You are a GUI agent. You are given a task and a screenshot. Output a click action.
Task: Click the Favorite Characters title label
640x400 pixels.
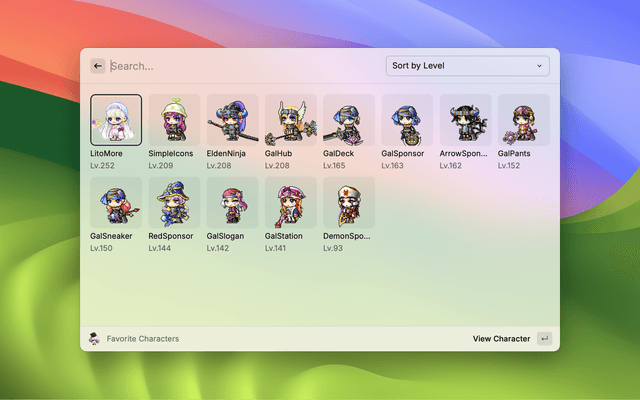142,339
